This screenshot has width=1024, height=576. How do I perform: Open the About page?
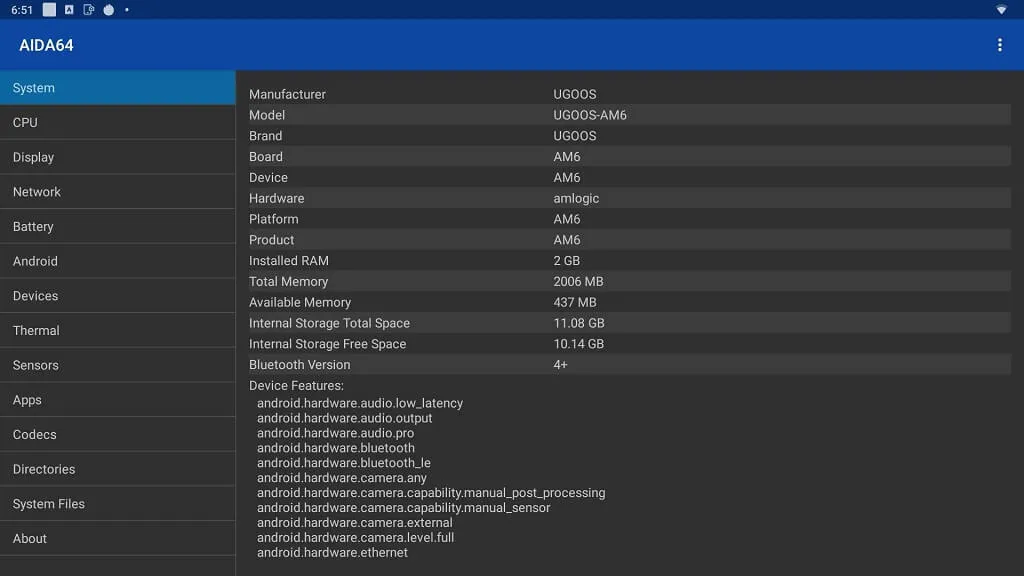[x=117, y=538]
